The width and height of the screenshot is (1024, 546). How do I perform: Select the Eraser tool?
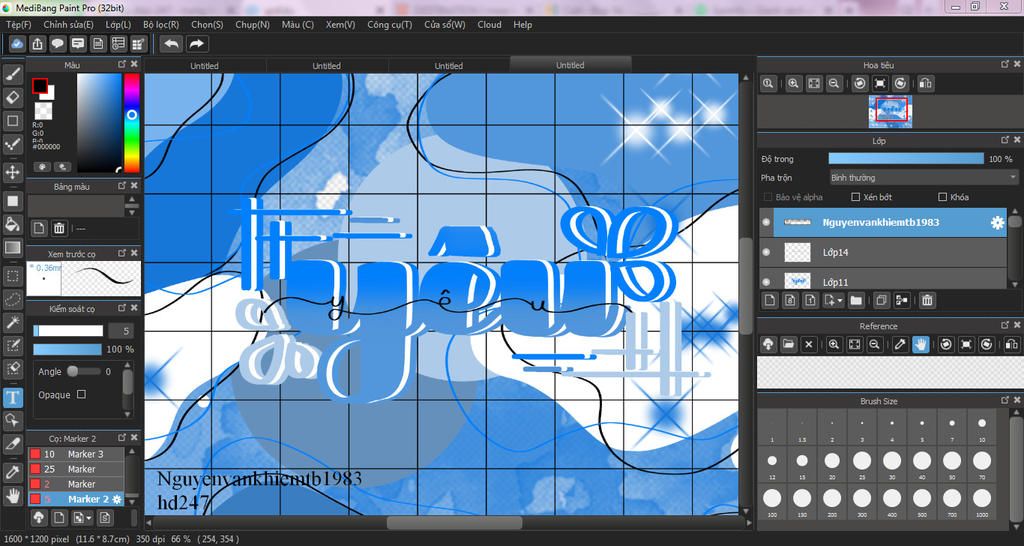pyautogui.click(x=12, y=98)
